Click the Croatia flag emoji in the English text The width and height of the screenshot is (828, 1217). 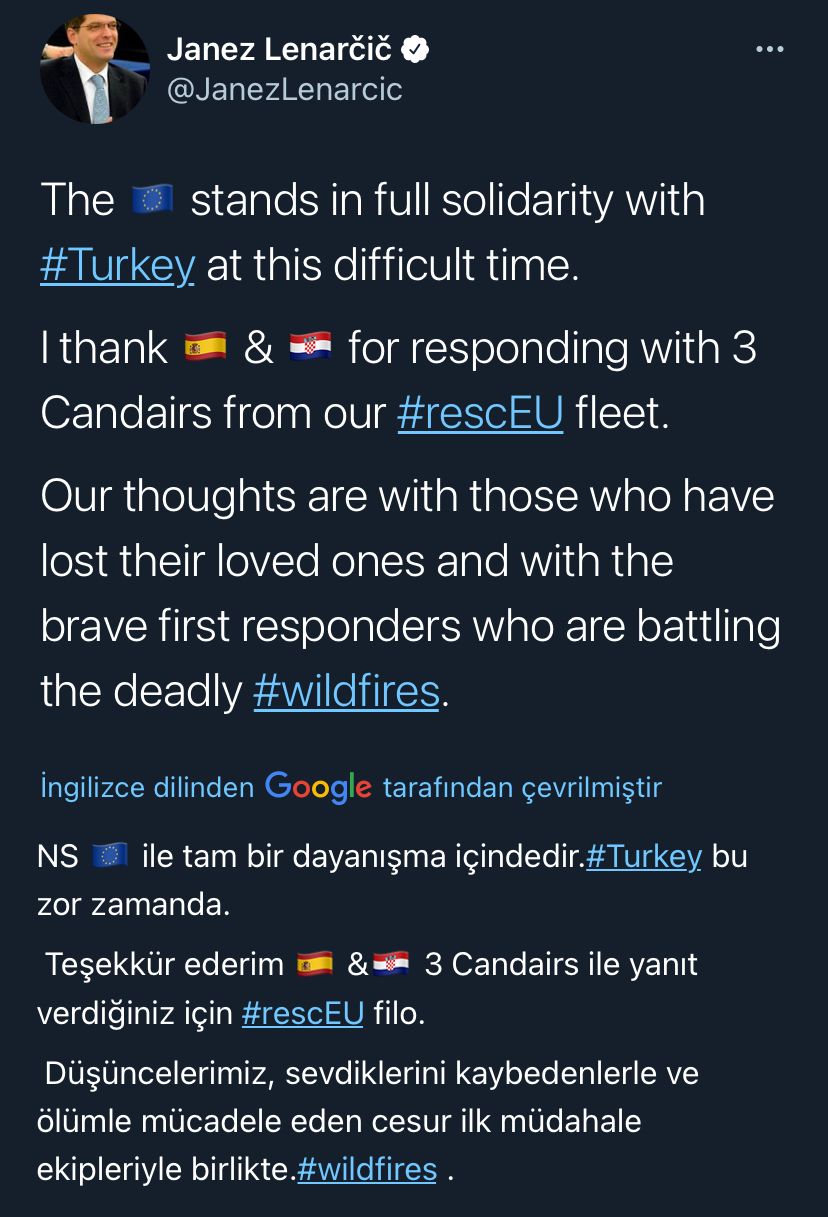click(x=309, y=349)
